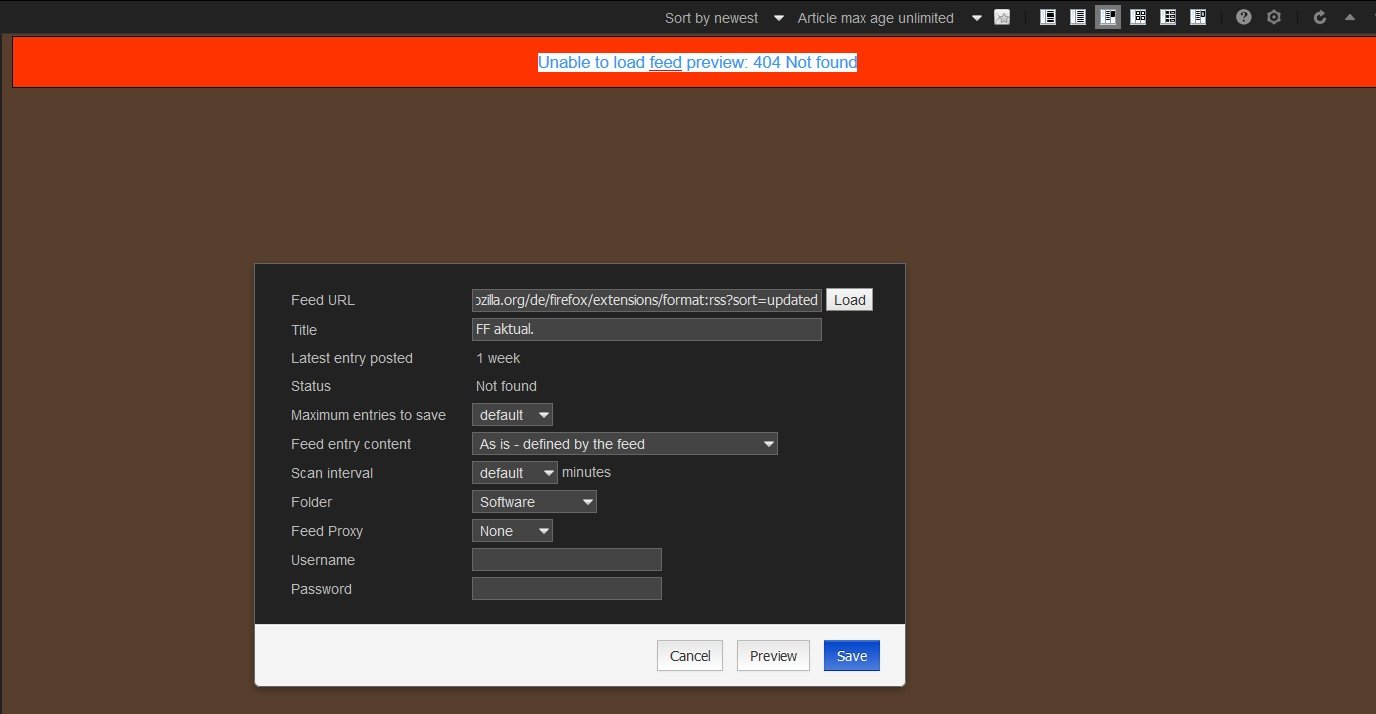
Task: Select the first layout view icon
Action: [1048, 18]
